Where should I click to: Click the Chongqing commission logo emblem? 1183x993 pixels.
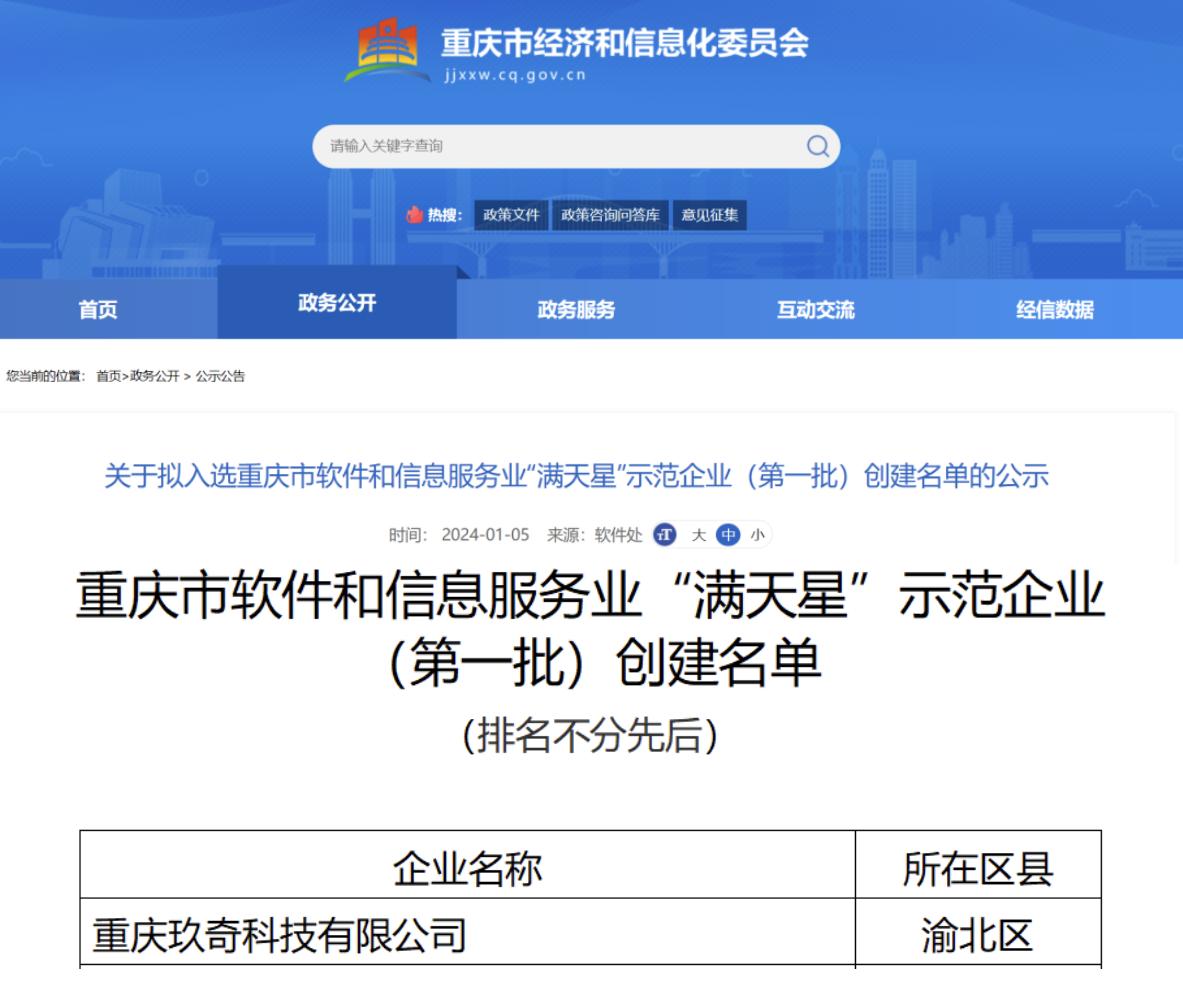click(x=387, y=50)
